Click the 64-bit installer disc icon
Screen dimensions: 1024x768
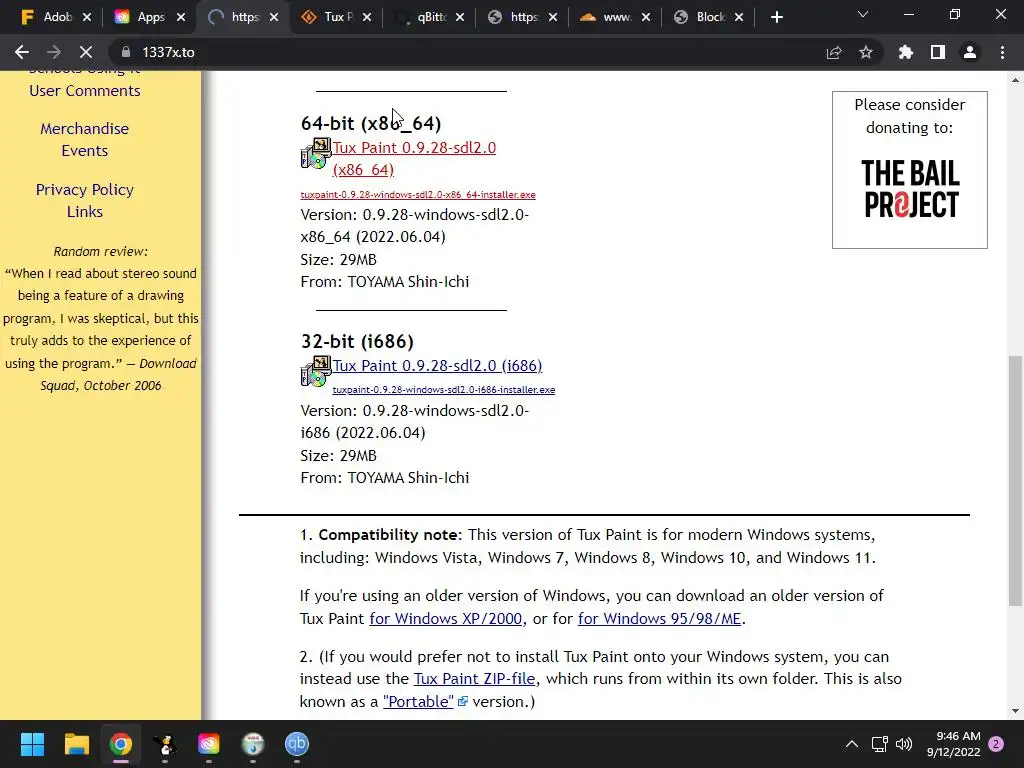click(316, 153)
